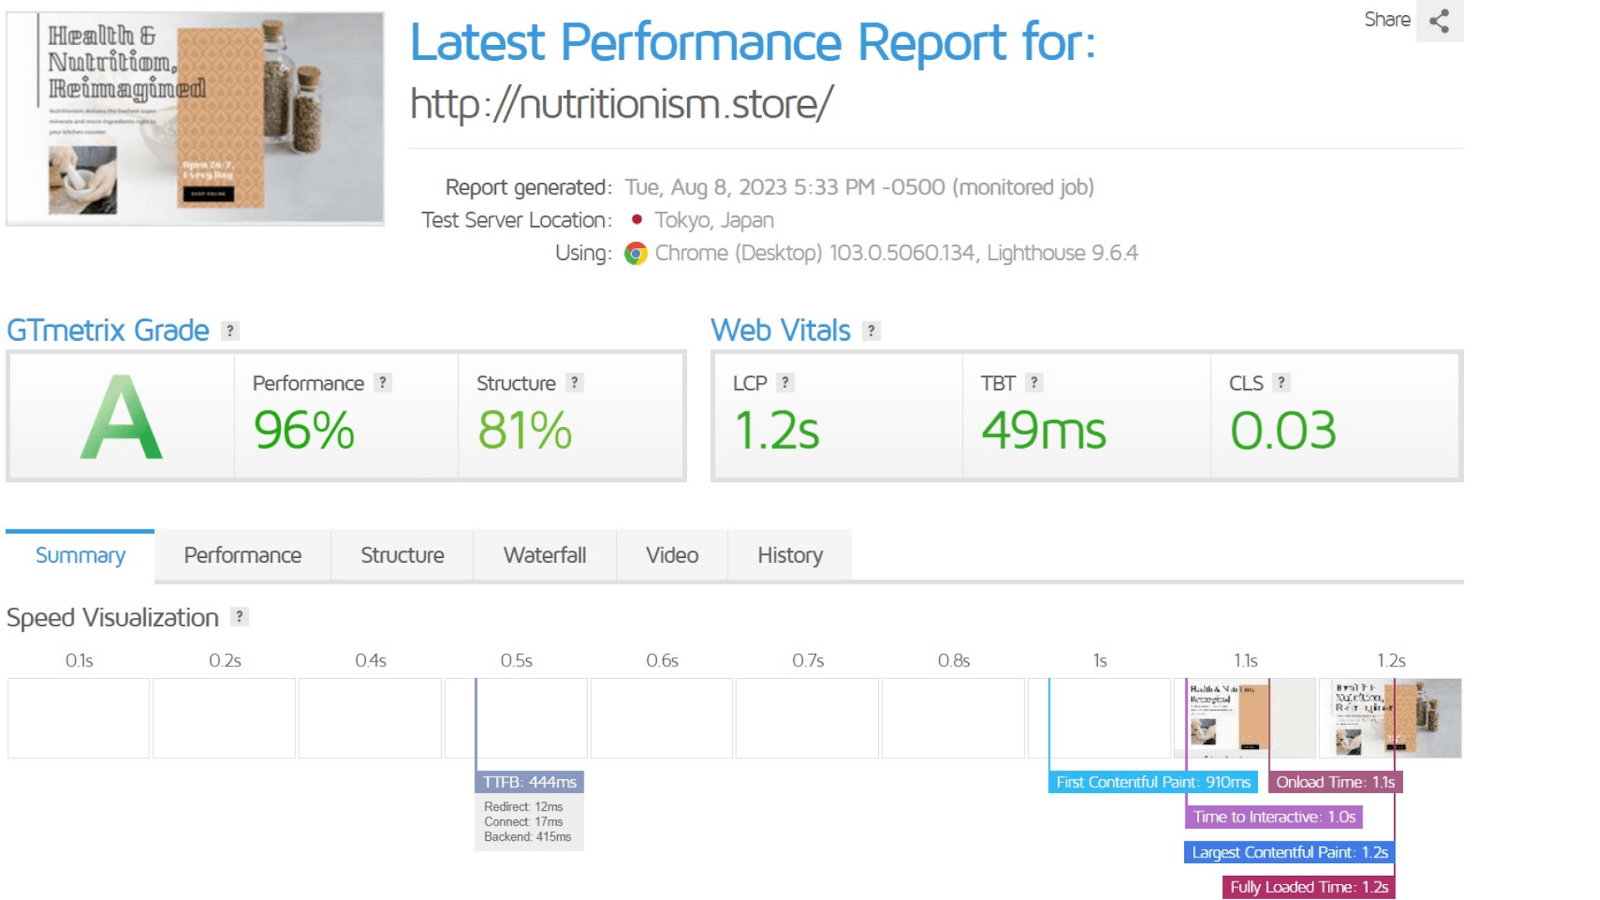Open help icon next to Speed Visualization
Image resolution: width=1600 pixels, height=900 pixels.
pos(239,617)
